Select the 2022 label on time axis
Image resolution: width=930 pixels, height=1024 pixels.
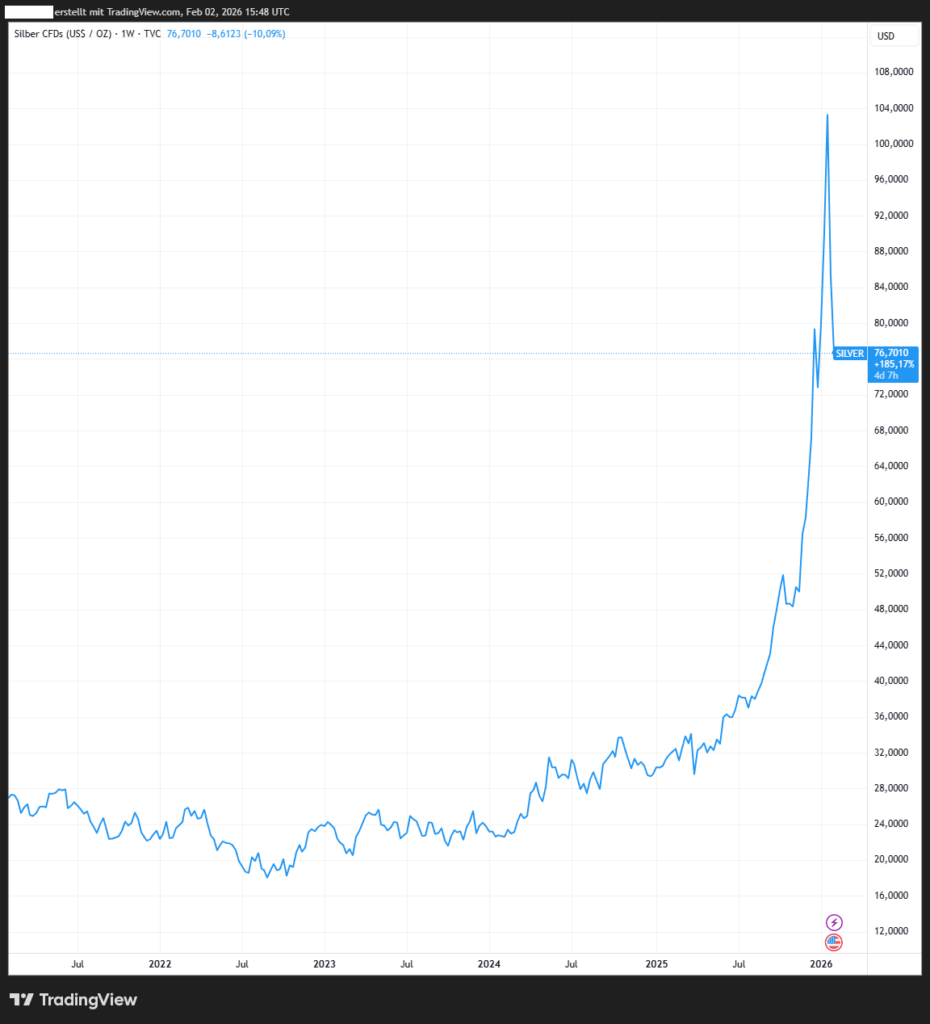click(159, 965)
